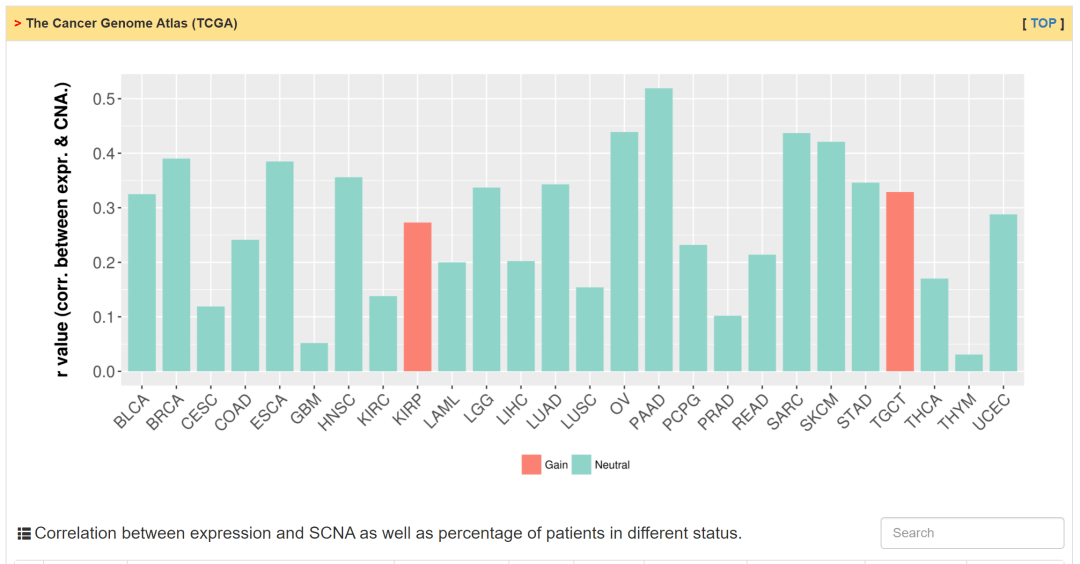Screen dimensions: 1080x564
Task: Click the TOP link in header
Action: tap(1043, 23)
